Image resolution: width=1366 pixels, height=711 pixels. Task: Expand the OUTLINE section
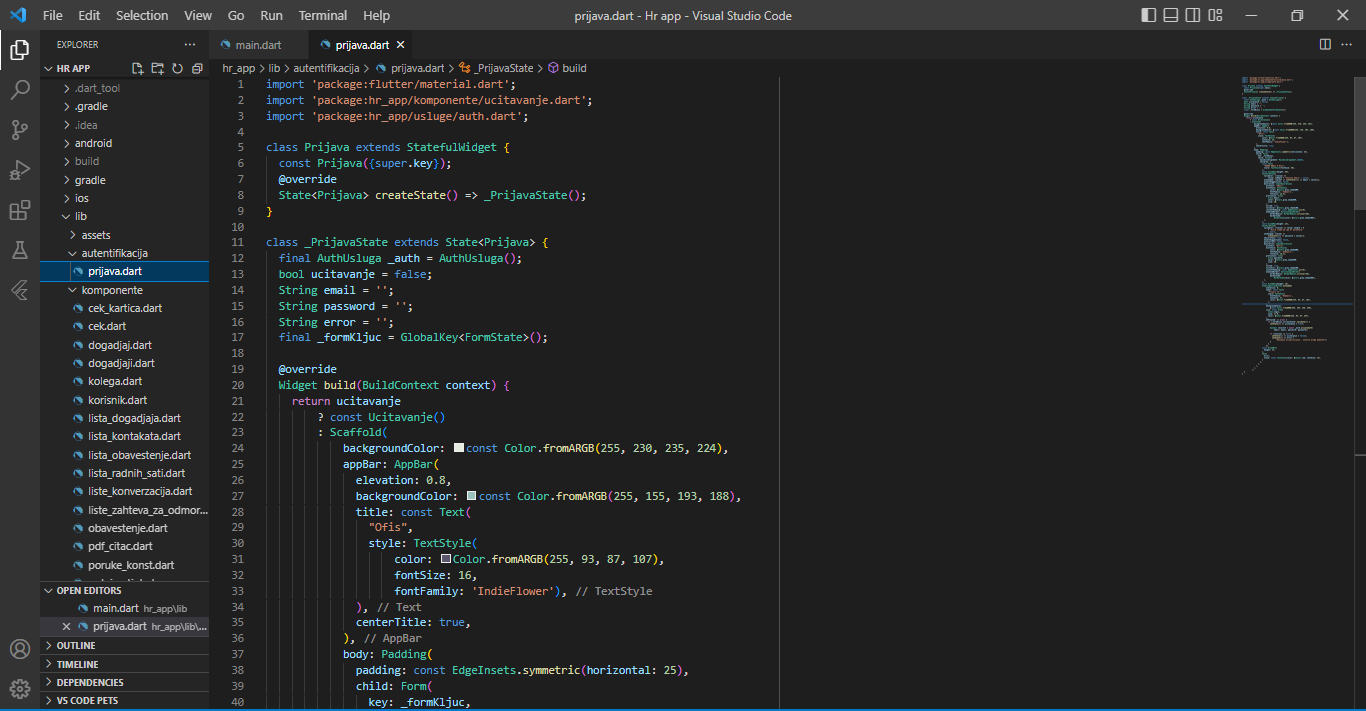click(124, 646)
